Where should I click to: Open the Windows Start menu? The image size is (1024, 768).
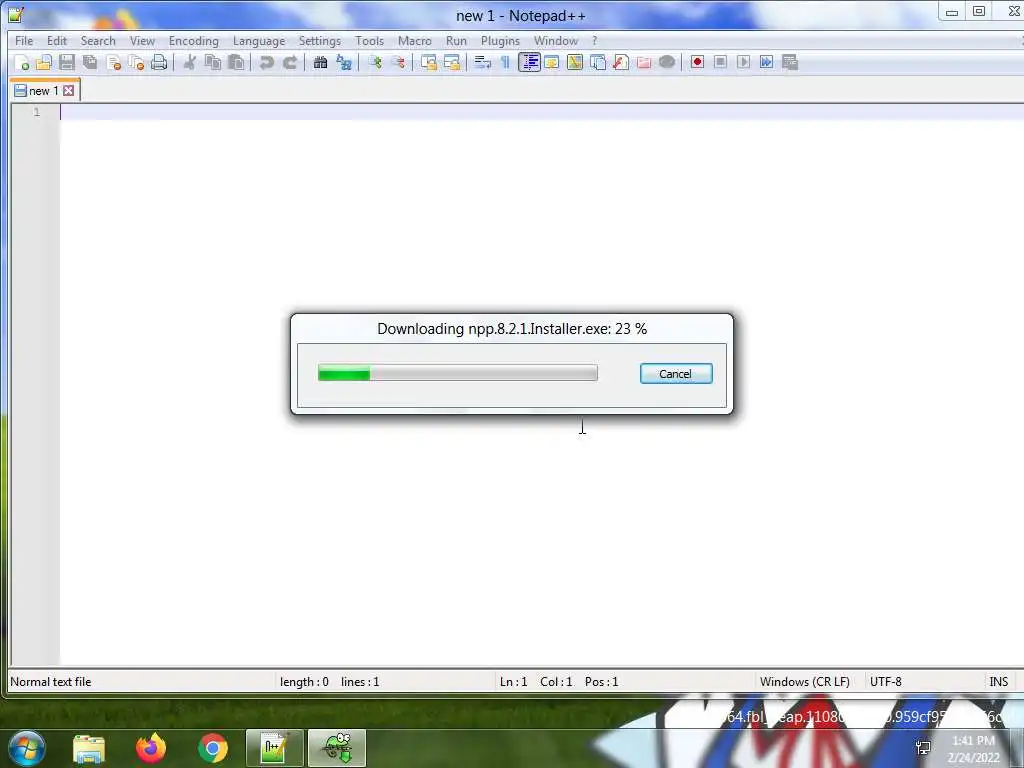25,748
